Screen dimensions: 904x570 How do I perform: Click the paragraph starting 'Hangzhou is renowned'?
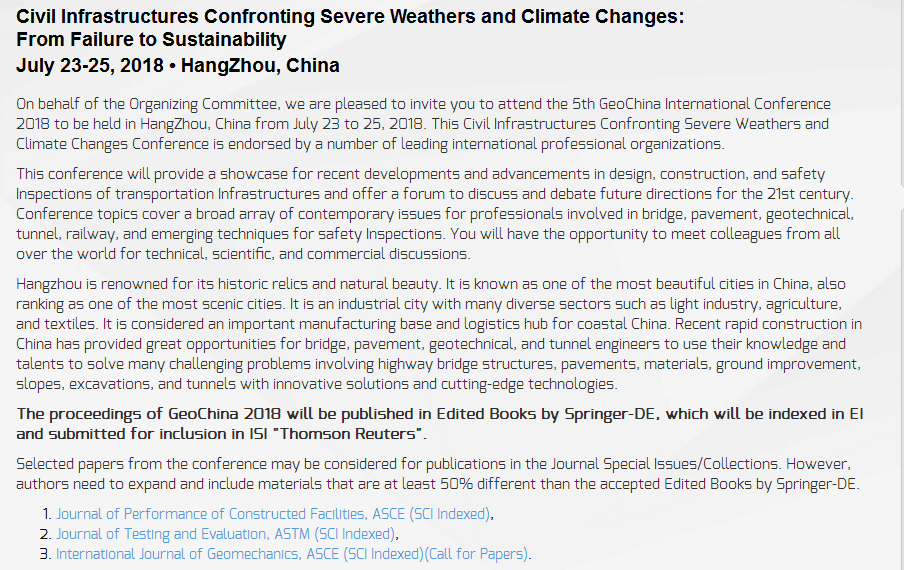click(x=439, y=334)
